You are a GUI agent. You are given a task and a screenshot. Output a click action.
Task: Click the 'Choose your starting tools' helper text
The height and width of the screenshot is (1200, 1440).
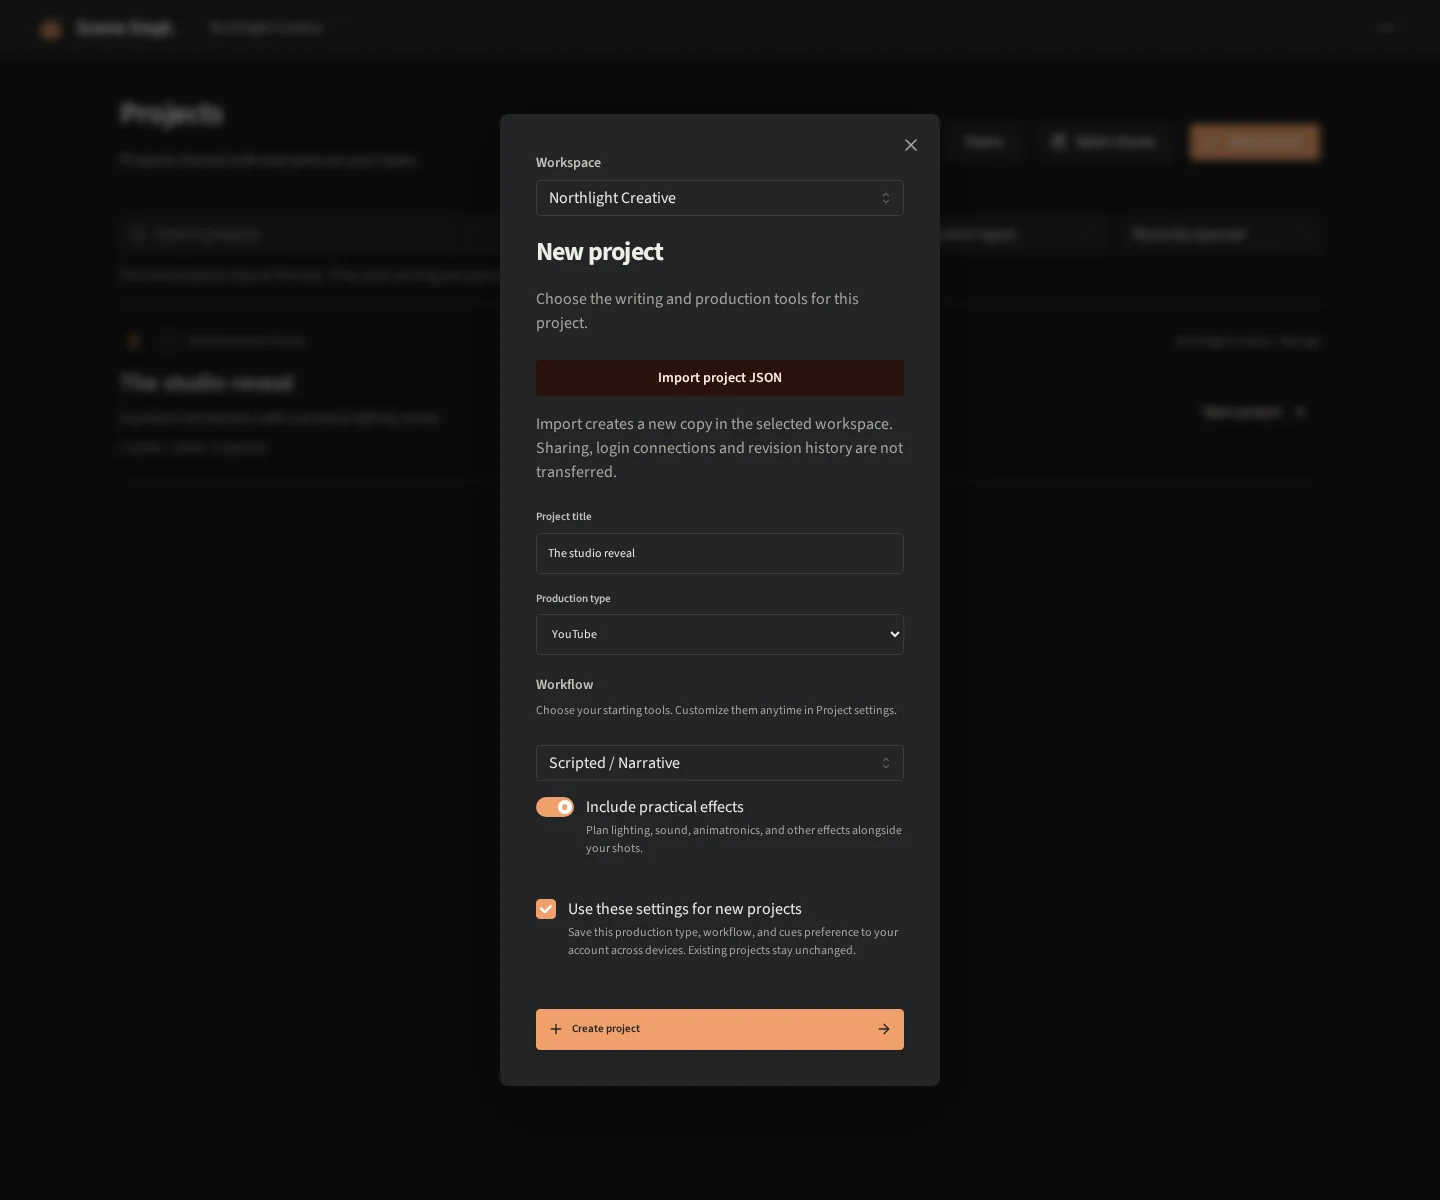(x=716, y=710)
